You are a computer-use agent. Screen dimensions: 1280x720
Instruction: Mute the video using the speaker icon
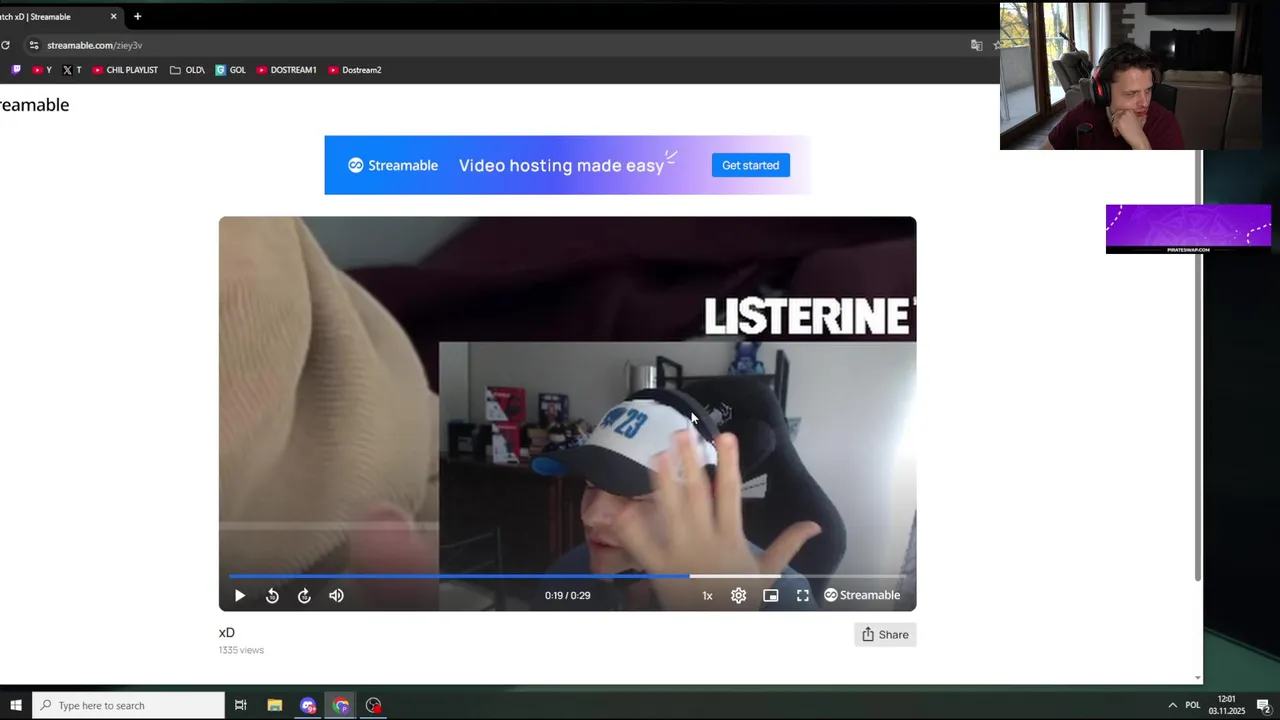coord(336,595)
